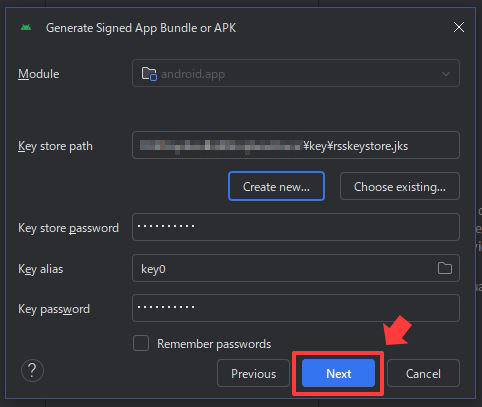Click the green Android logo in the title bar
Viewport: 482px width, 407px height.
coord(26,27)
